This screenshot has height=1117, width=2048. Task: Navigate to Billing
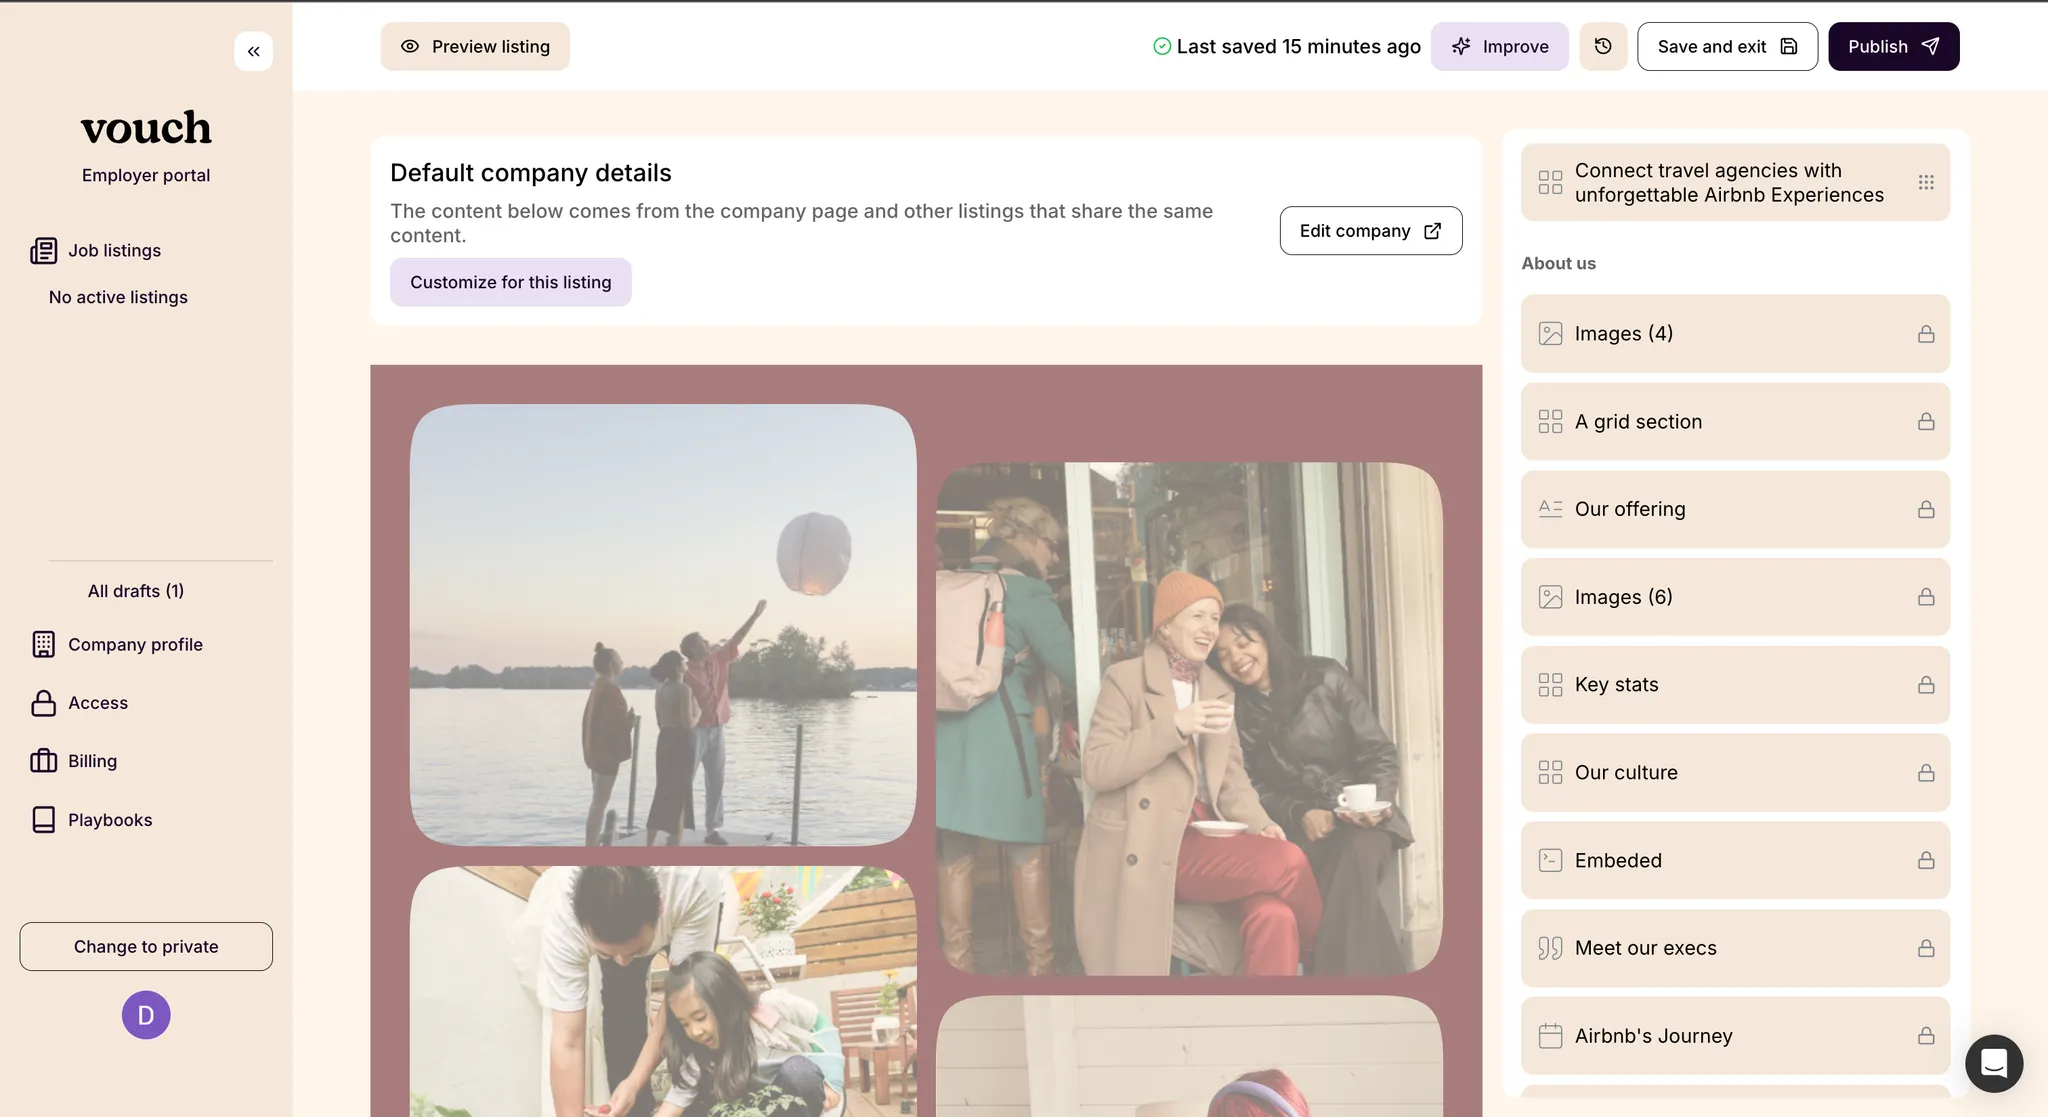click(x=92, y=761)
